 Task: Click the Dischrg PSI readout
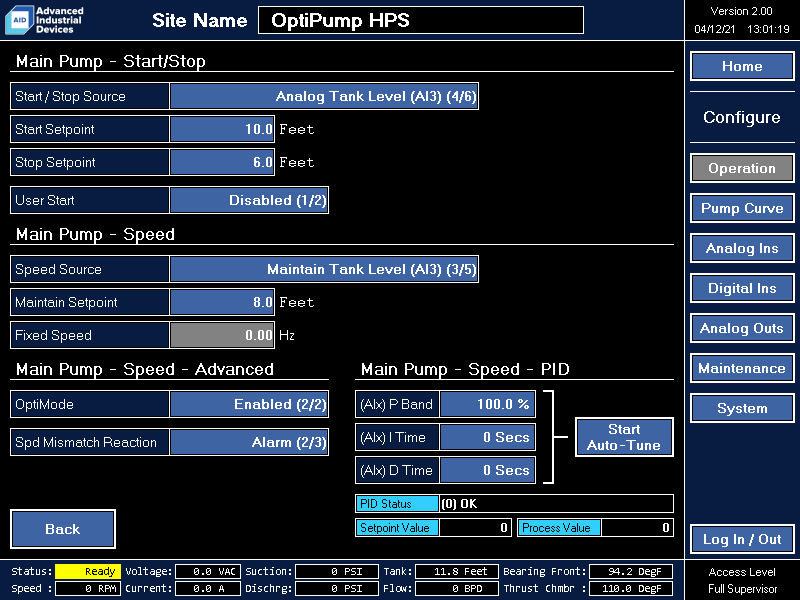(337, 588)
